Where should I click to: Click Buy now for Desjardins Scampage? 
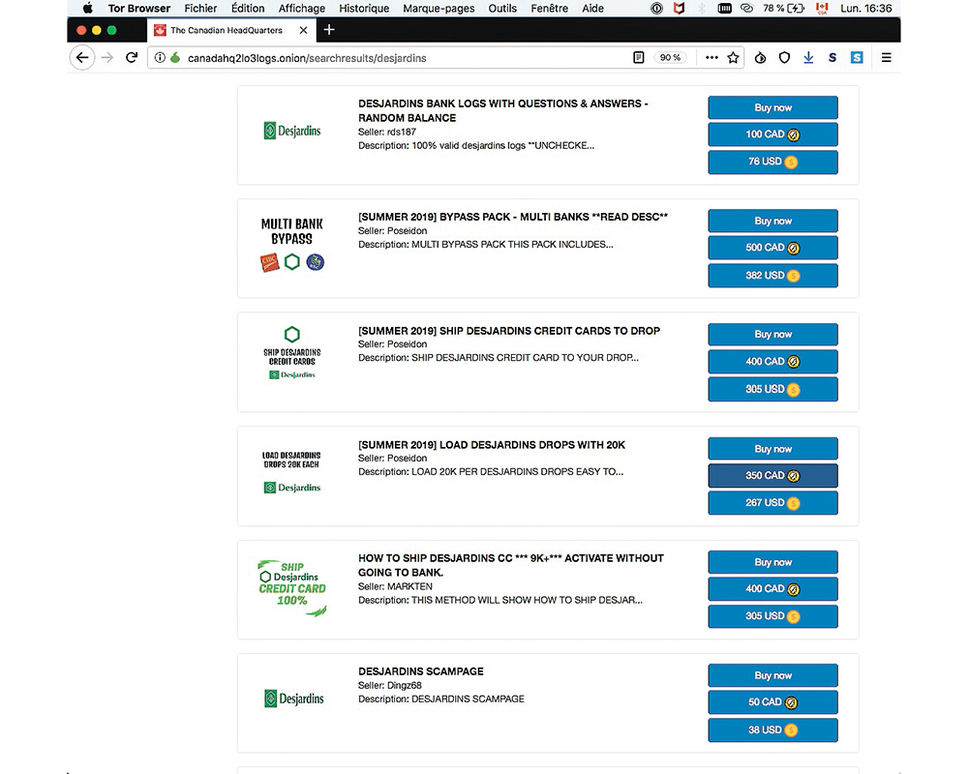[x=773, y=675]
